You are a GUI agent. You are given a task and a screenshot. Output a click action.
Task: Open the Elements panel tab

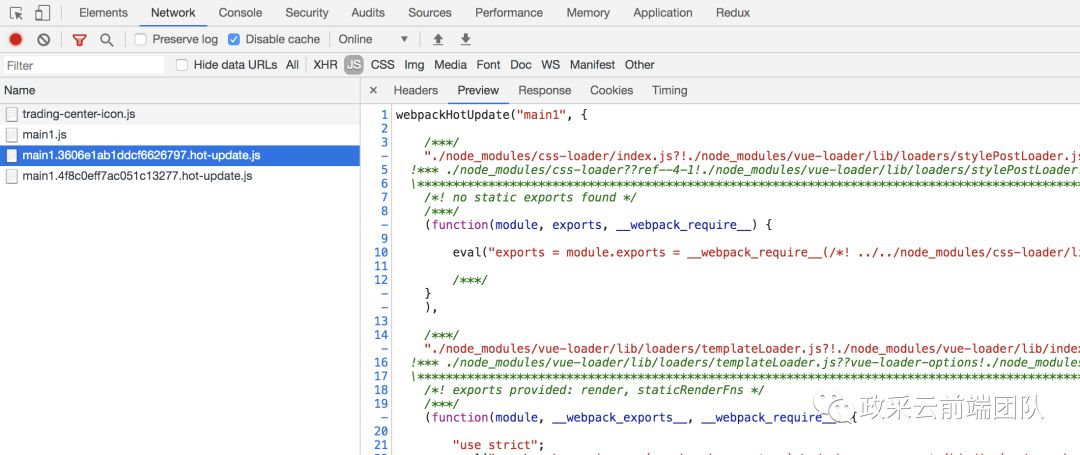(x=103, y=12)
